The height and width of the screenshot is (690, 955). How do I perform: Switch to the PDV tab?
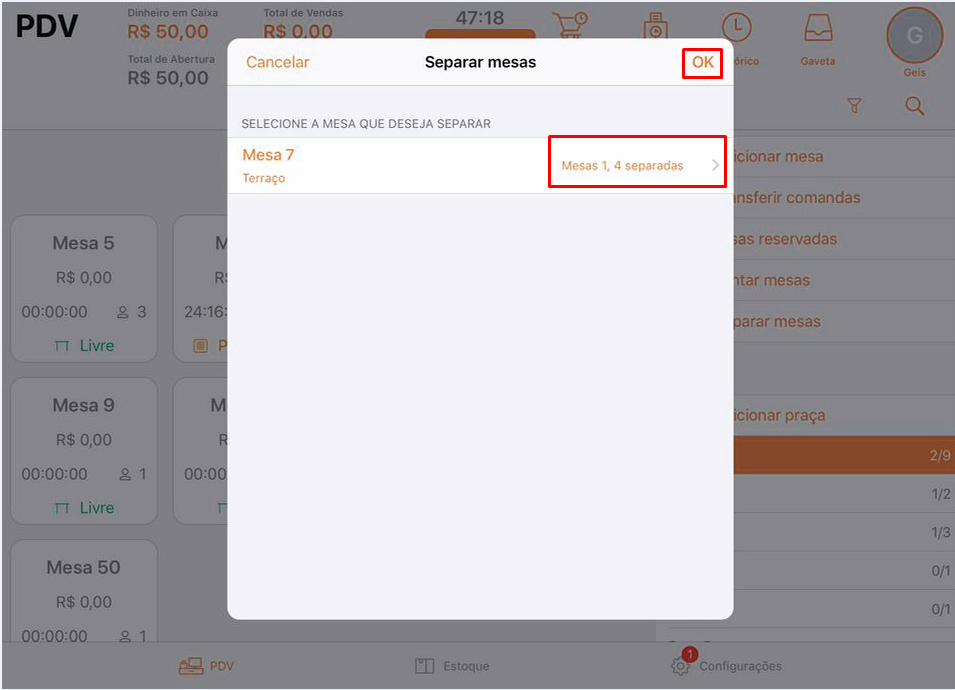pos(206,666)
